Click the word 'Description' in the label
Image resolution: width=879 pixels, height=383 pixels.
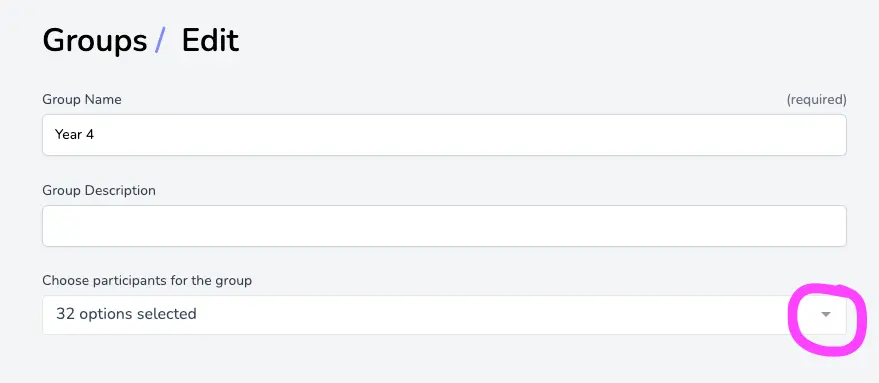click(120, 191)
